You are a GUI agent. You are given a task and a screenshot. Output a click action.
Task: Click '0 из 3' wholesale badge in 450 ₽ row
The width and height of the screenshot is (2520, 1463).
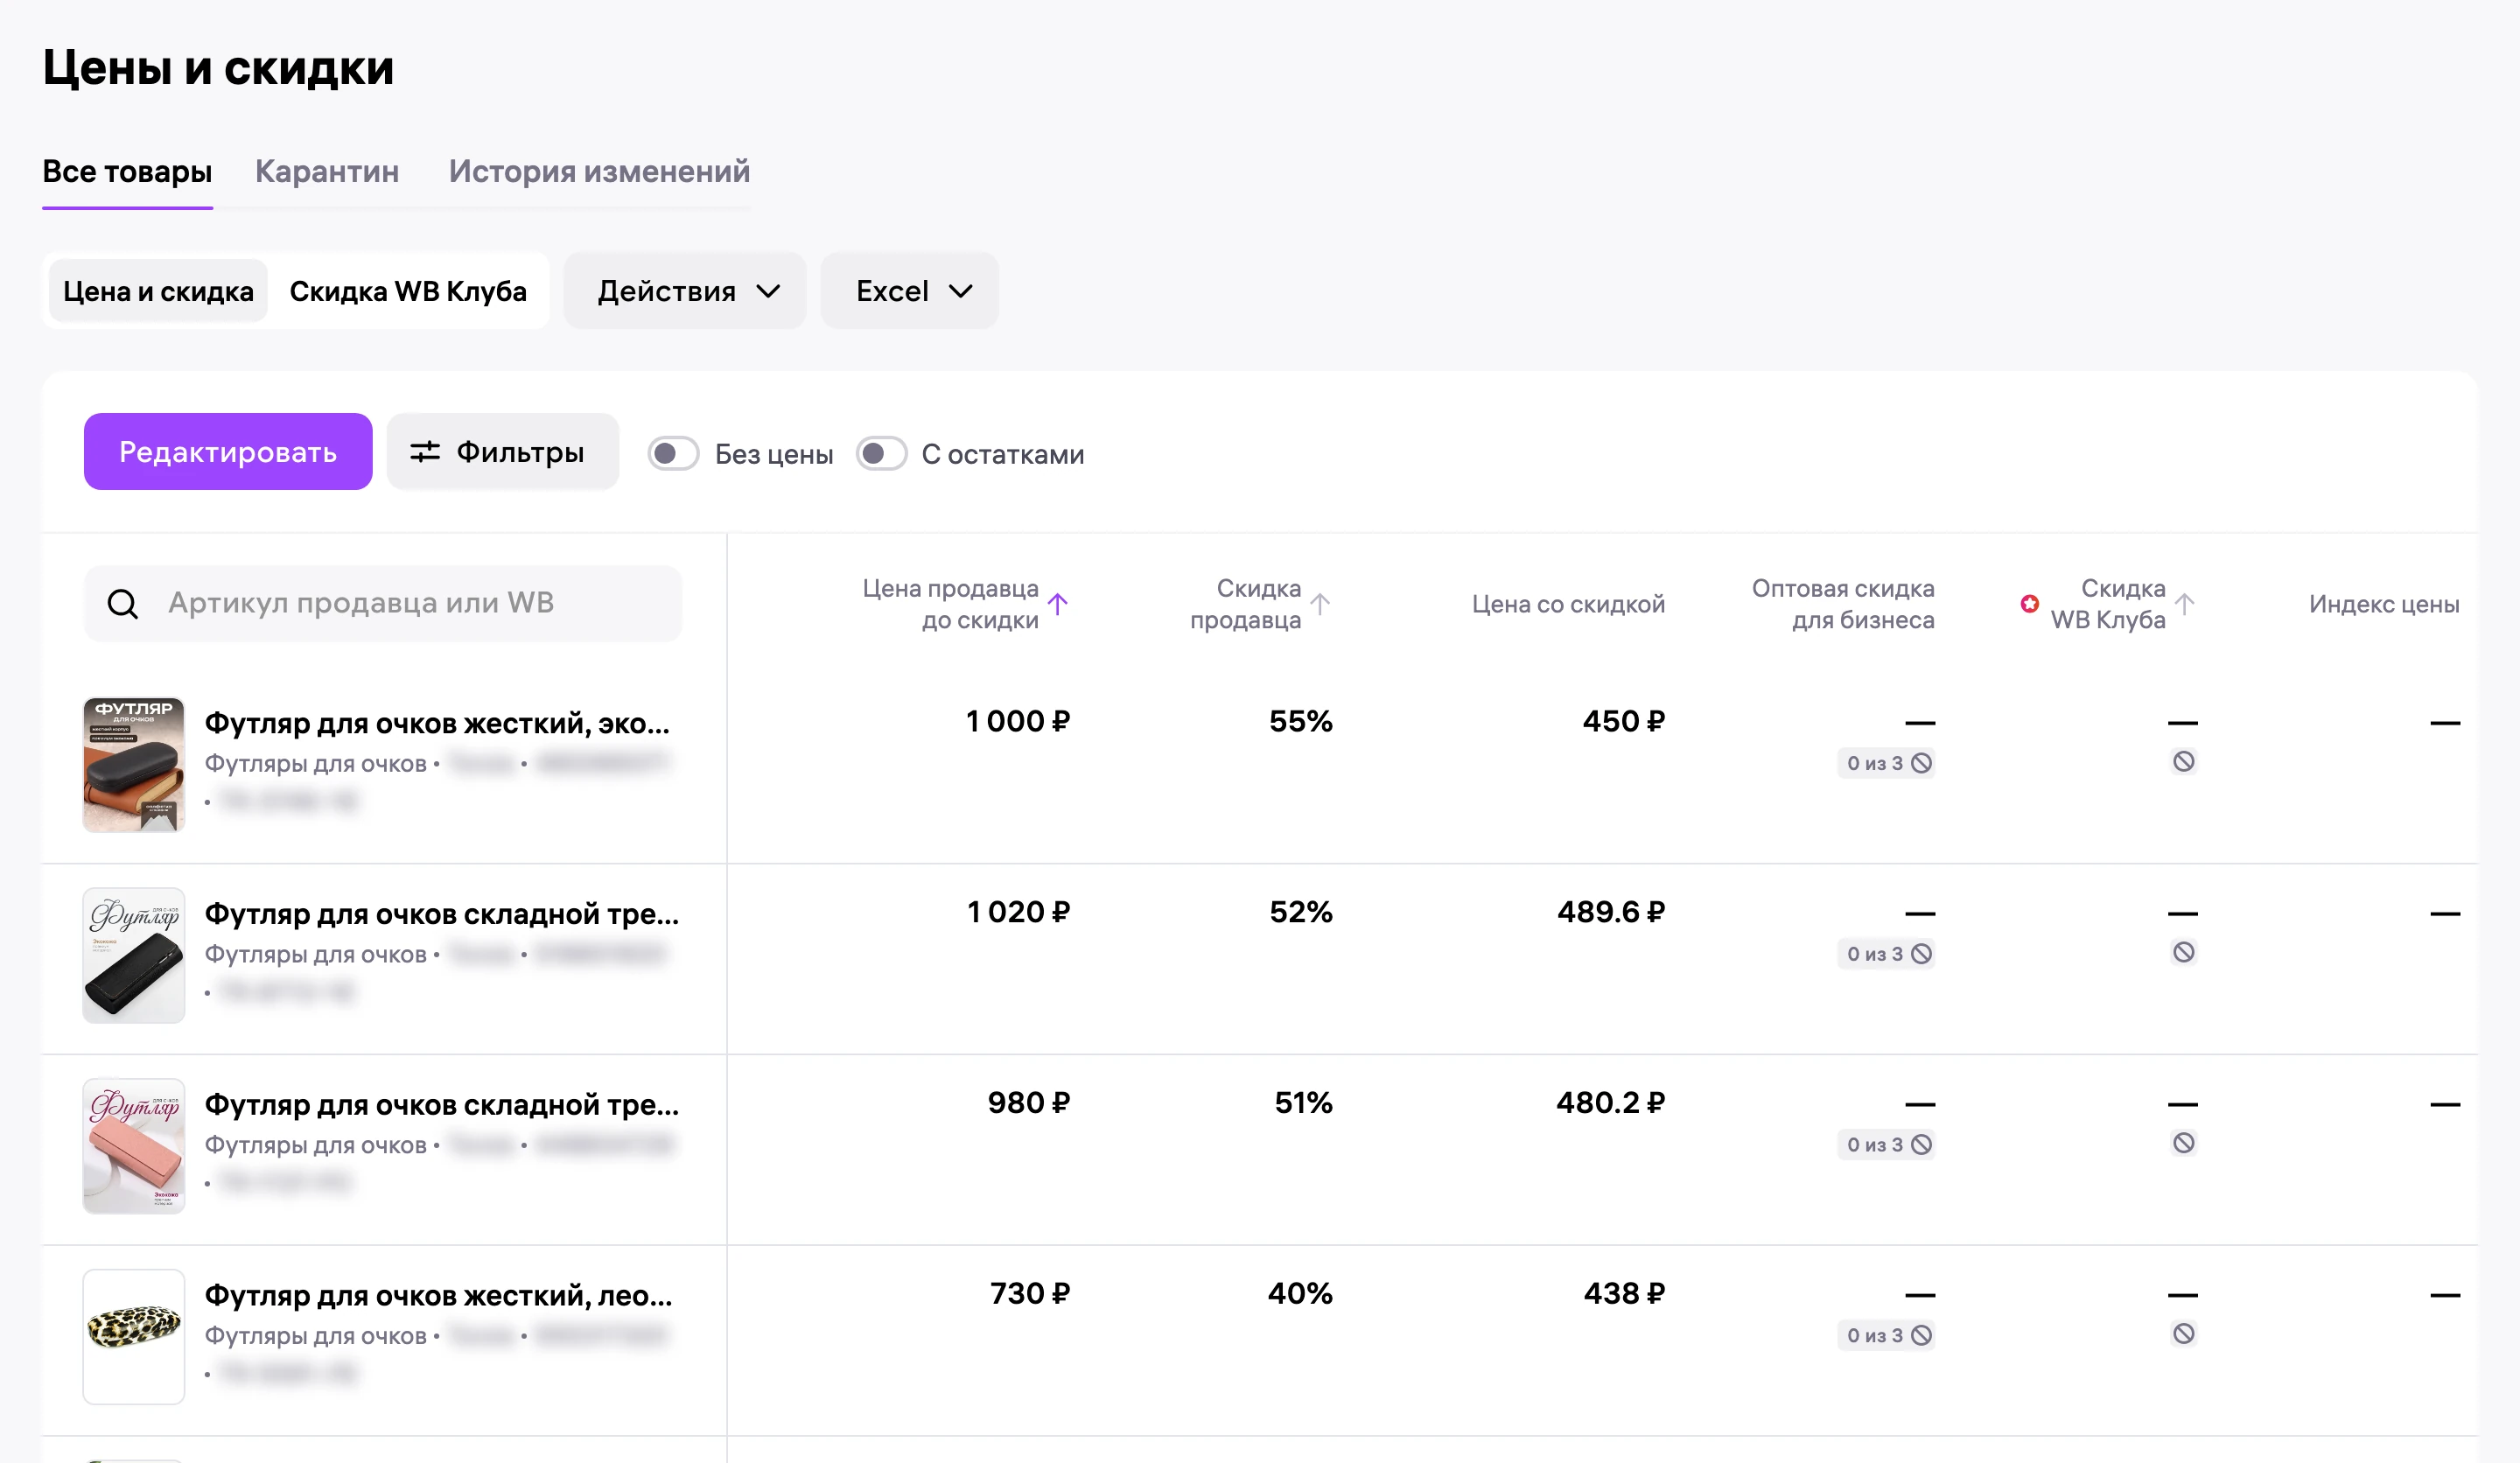[1887, 763]
